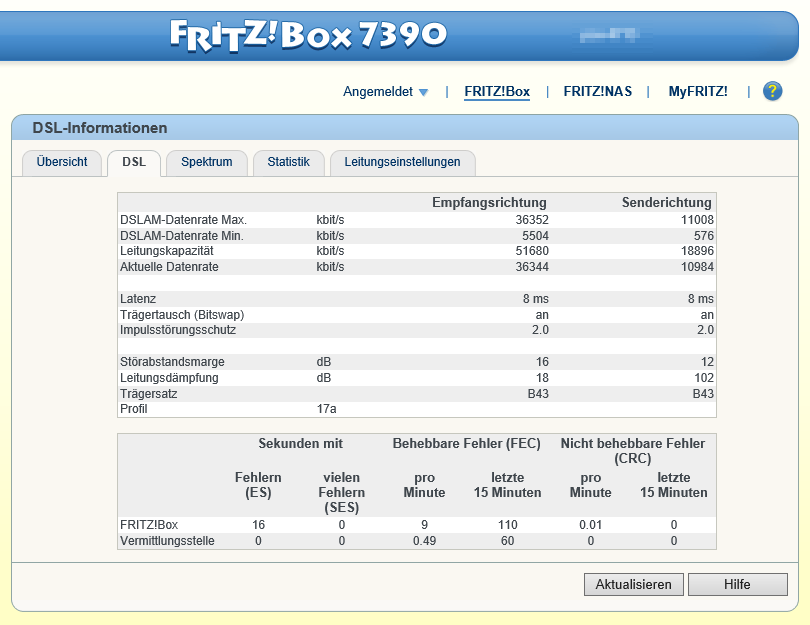The image size is (810, 625).
Task: Click the Empfangsrichtung column header
Action: (x=489, y=202)
